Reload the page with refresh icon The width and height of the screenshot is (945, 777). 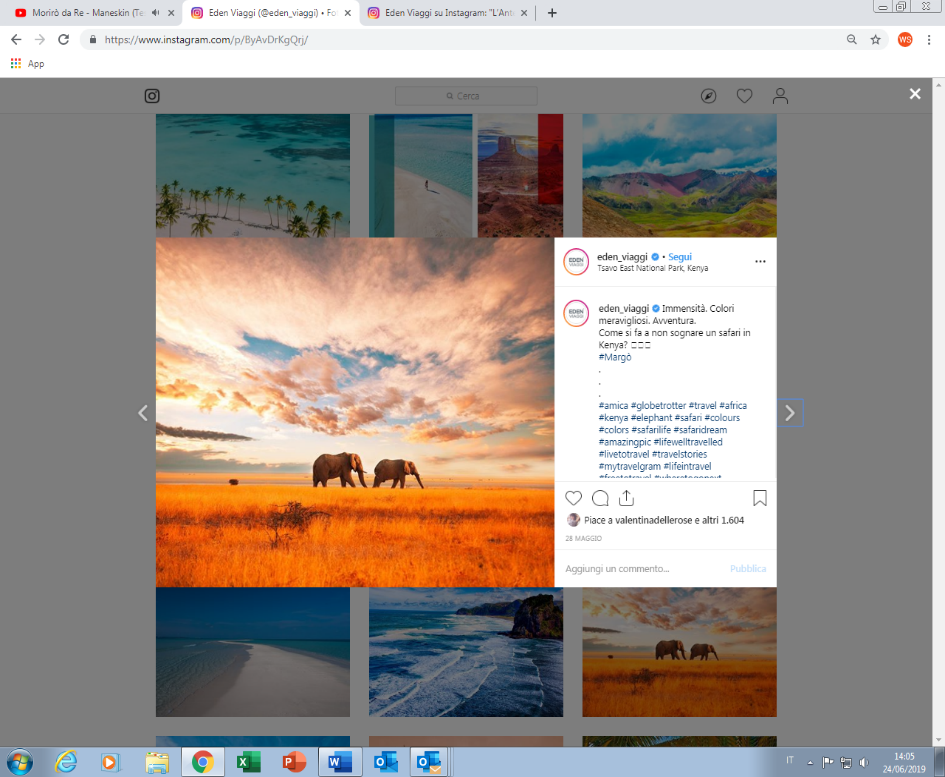[x=63, y=39]
